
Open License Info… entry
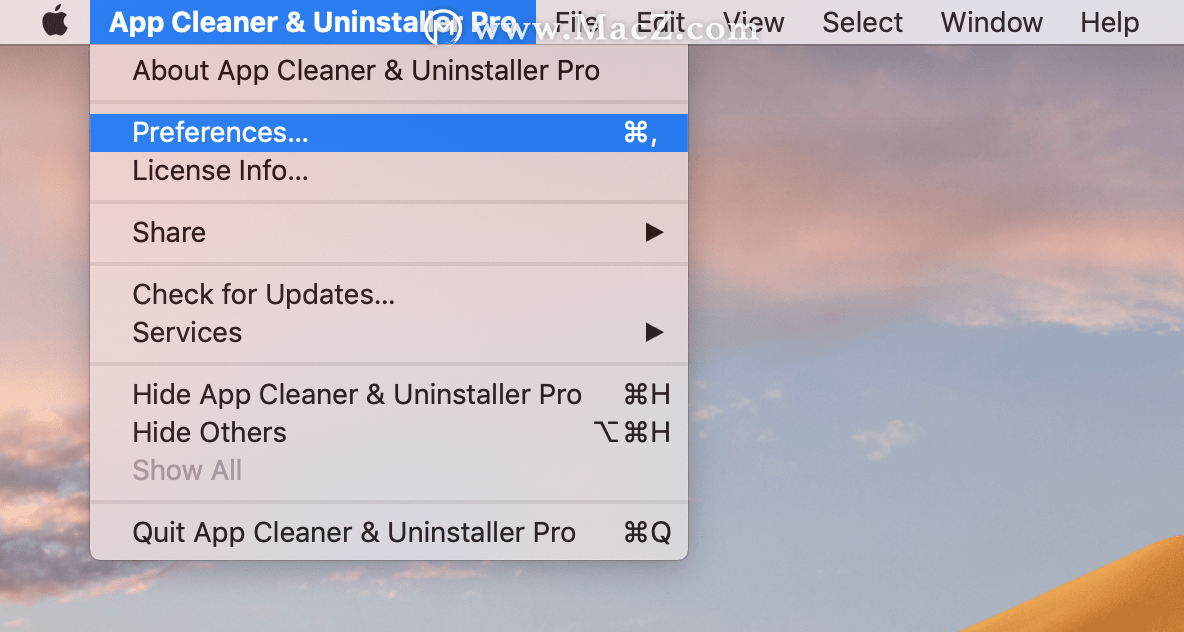389,171
